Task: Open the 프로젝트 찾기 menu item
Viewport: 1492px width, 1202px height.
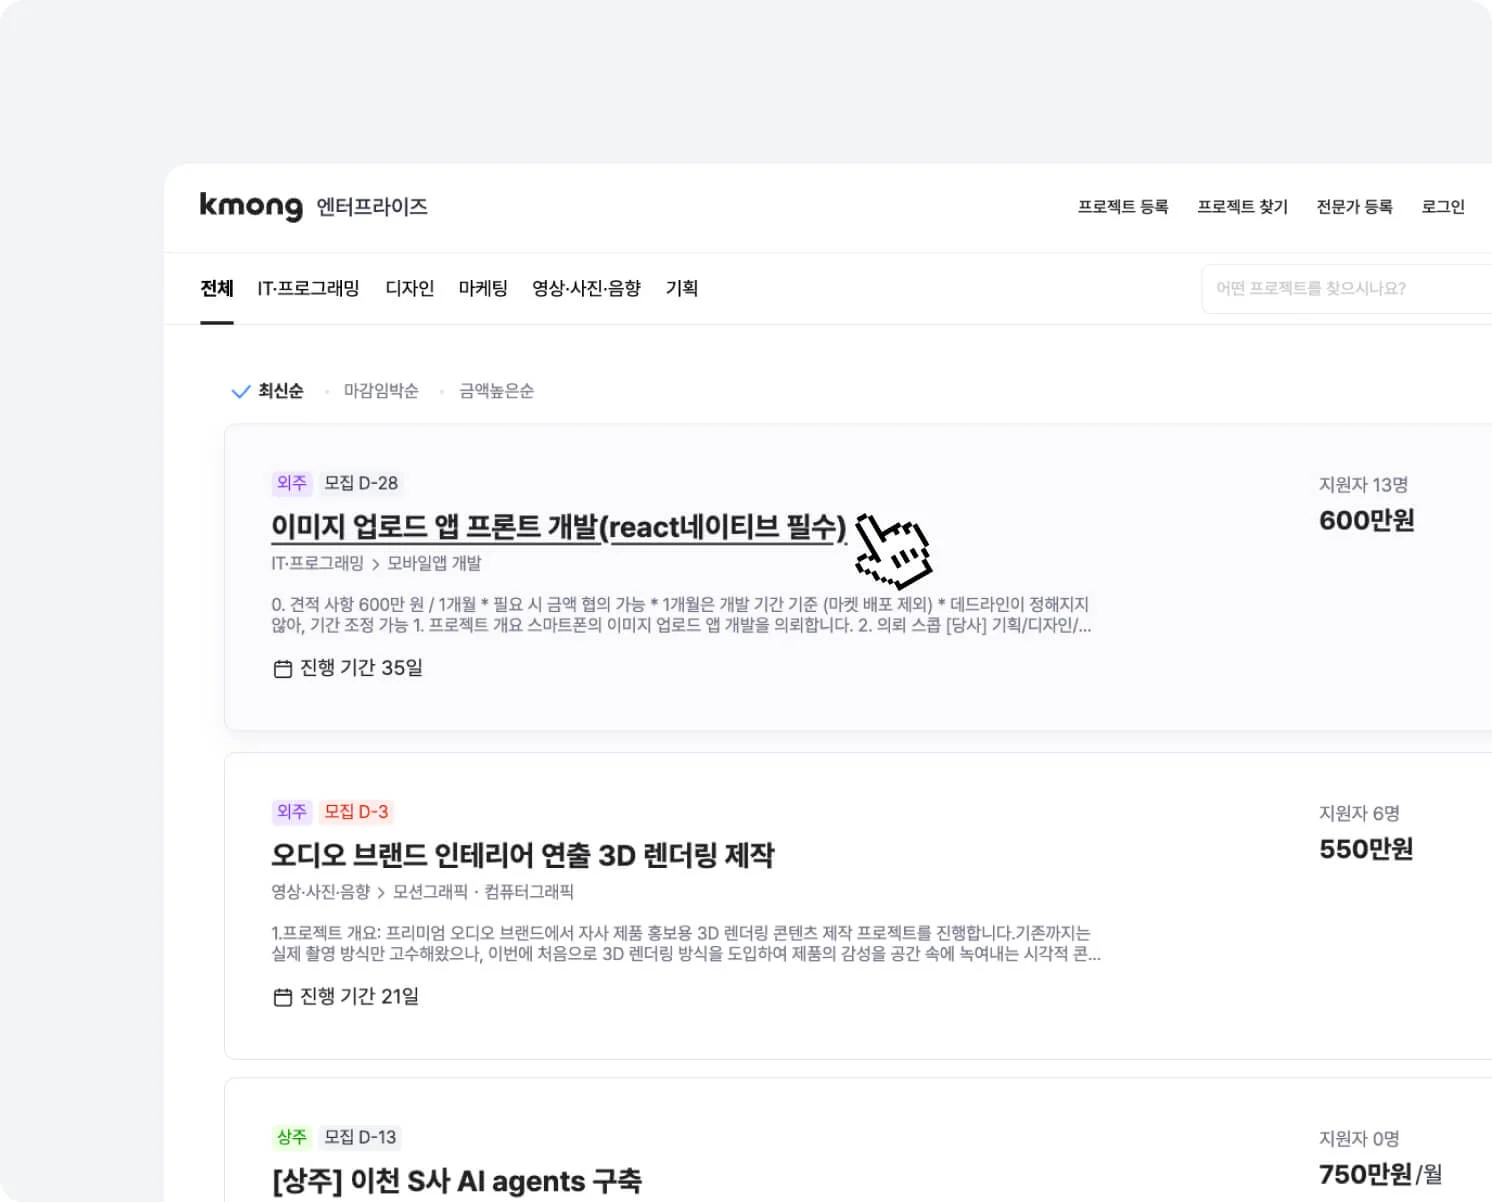Action: point(1243,207)
